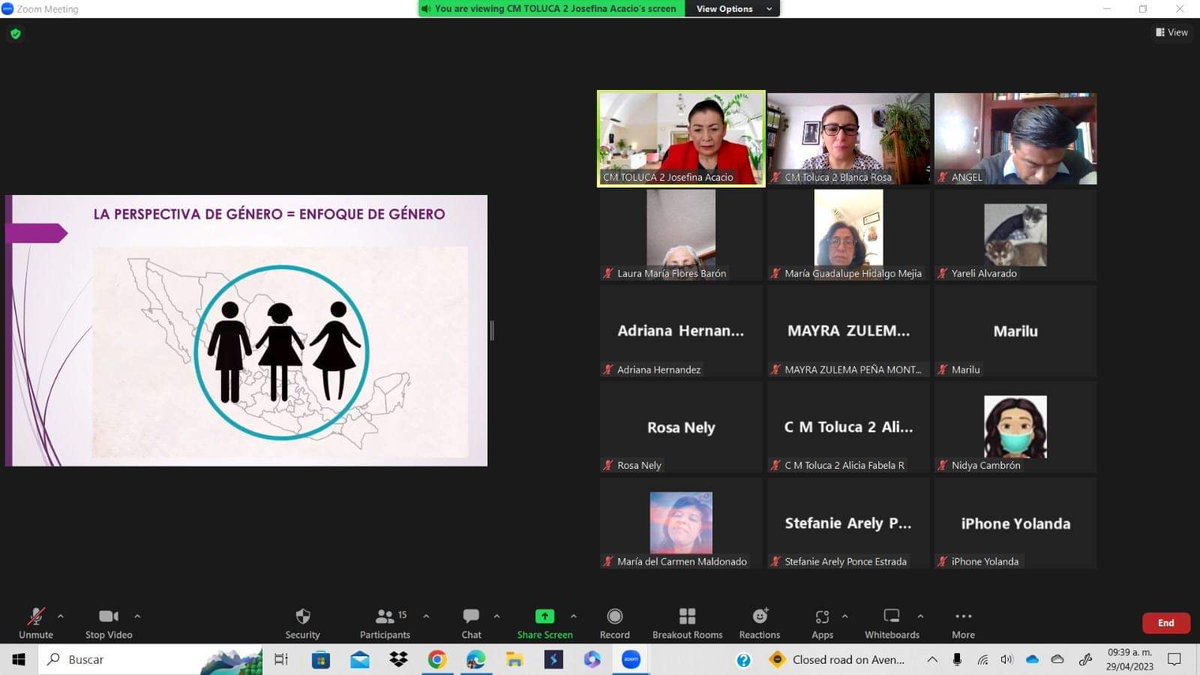The width and height of the screenshot is (1200, 675).
Task: Open the Security shield options
Action: point(303,623)
